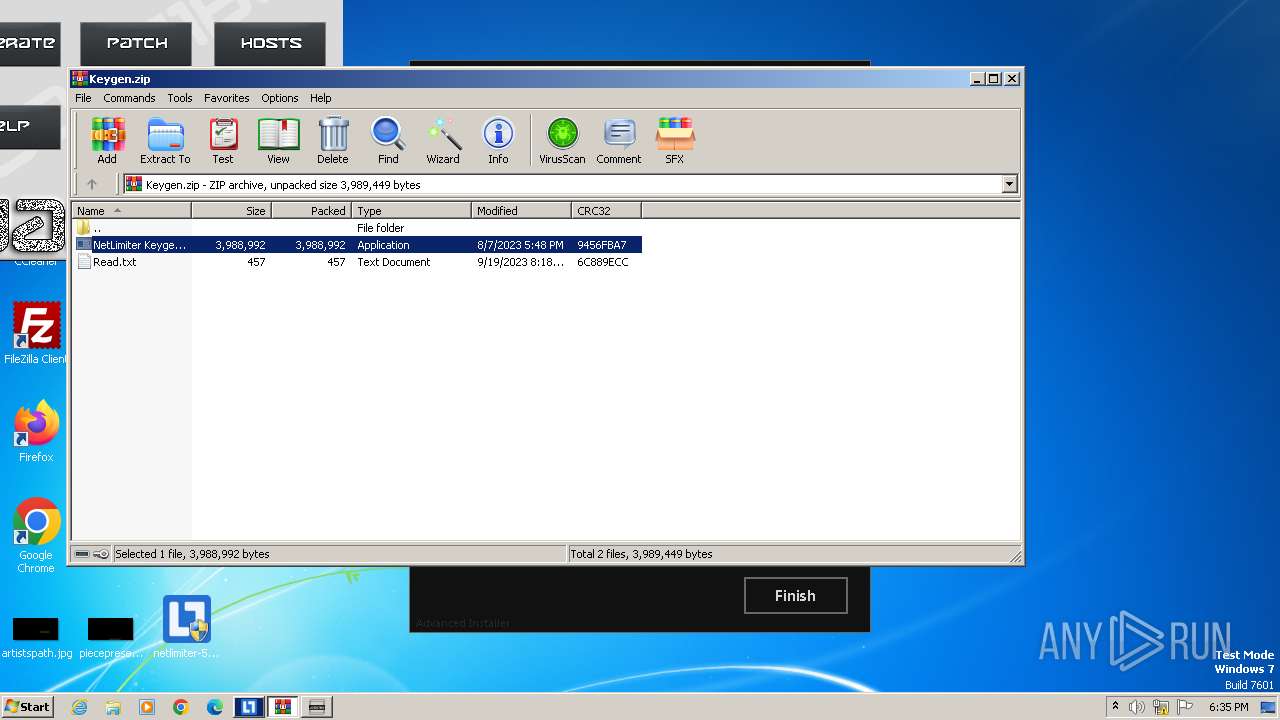
Task: Open the Options menu
Action: click(280, 98)
